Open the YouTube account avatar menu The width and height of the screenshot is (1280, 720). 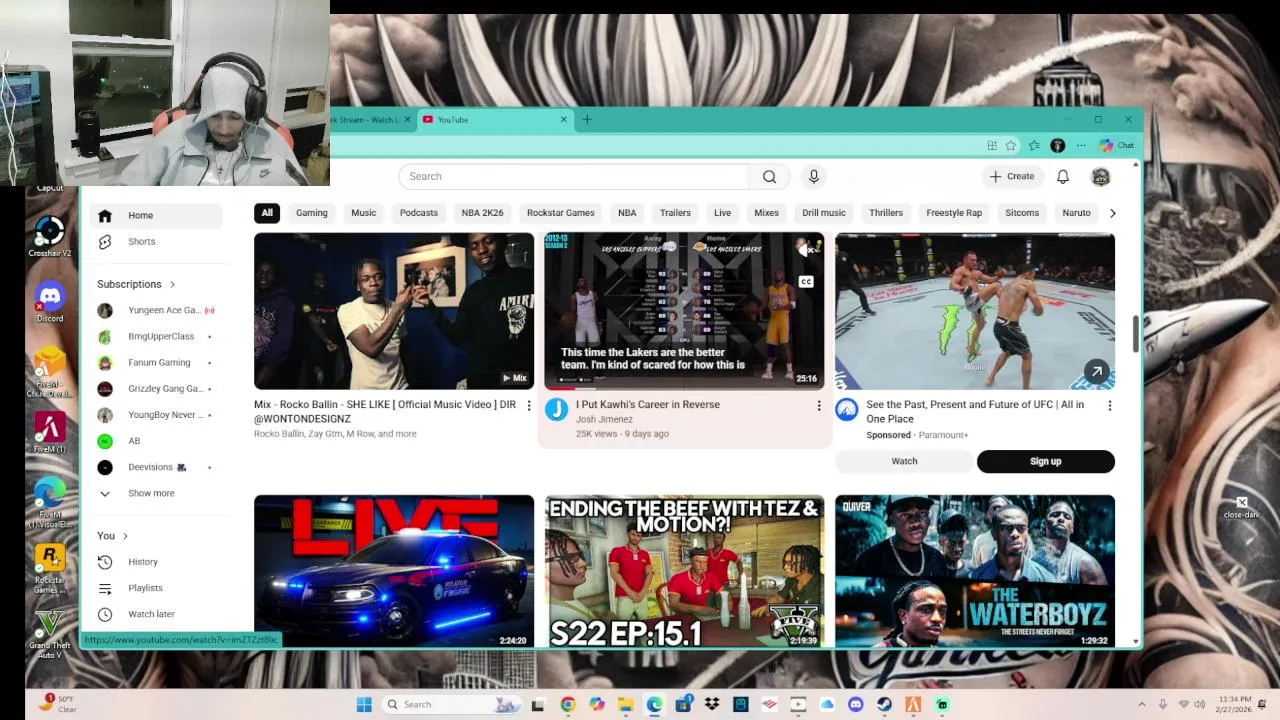coord(1101,176)
